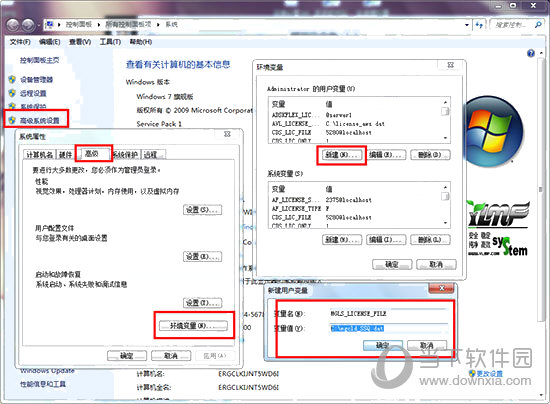Image resolution: width=550 pixels, height=404 pixels.
Task: Expand the arrow after 所有控制面板项 in the breadcrumb
Action: pos(158,24)
